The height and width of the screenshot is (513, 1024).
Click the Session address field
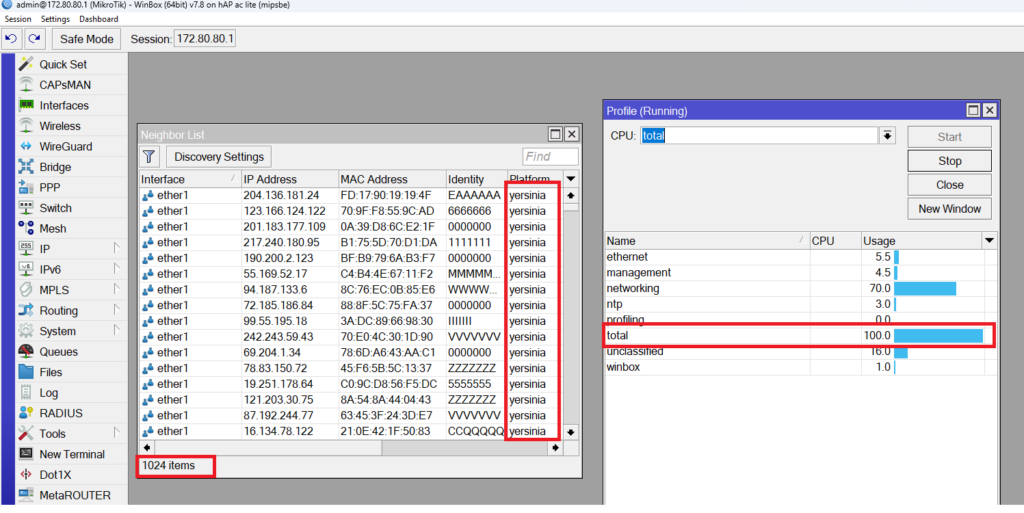click(x=204, y=39)
